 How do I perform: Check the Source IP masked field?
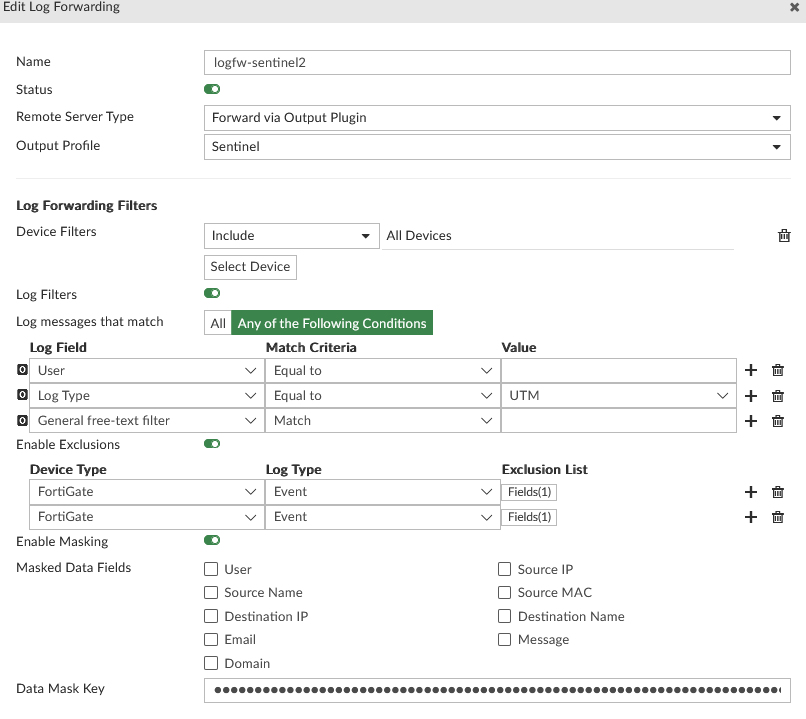pos(505,569)
